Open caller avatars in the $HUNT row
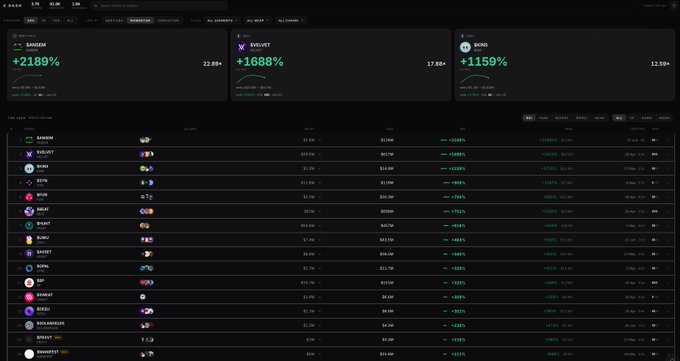680x361 pixels. 145,226
